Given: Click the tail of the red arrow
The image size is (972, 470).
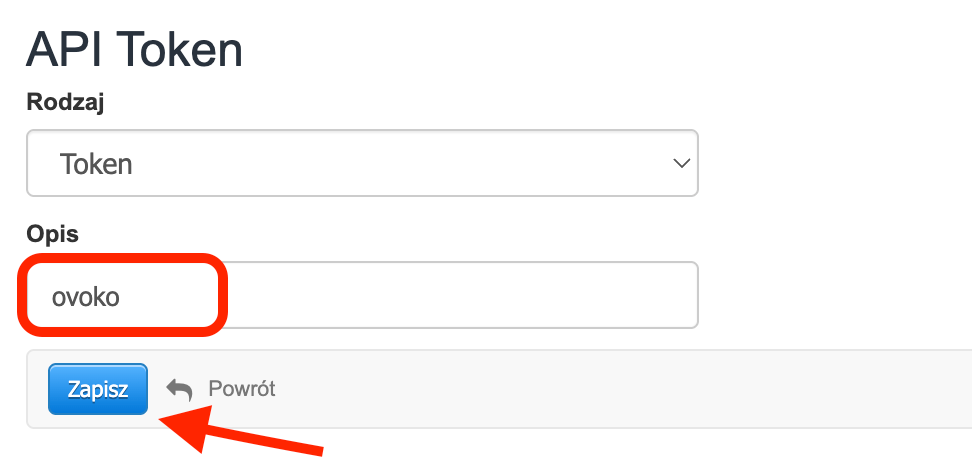Looking at the screenshot, I should [318, 451].
